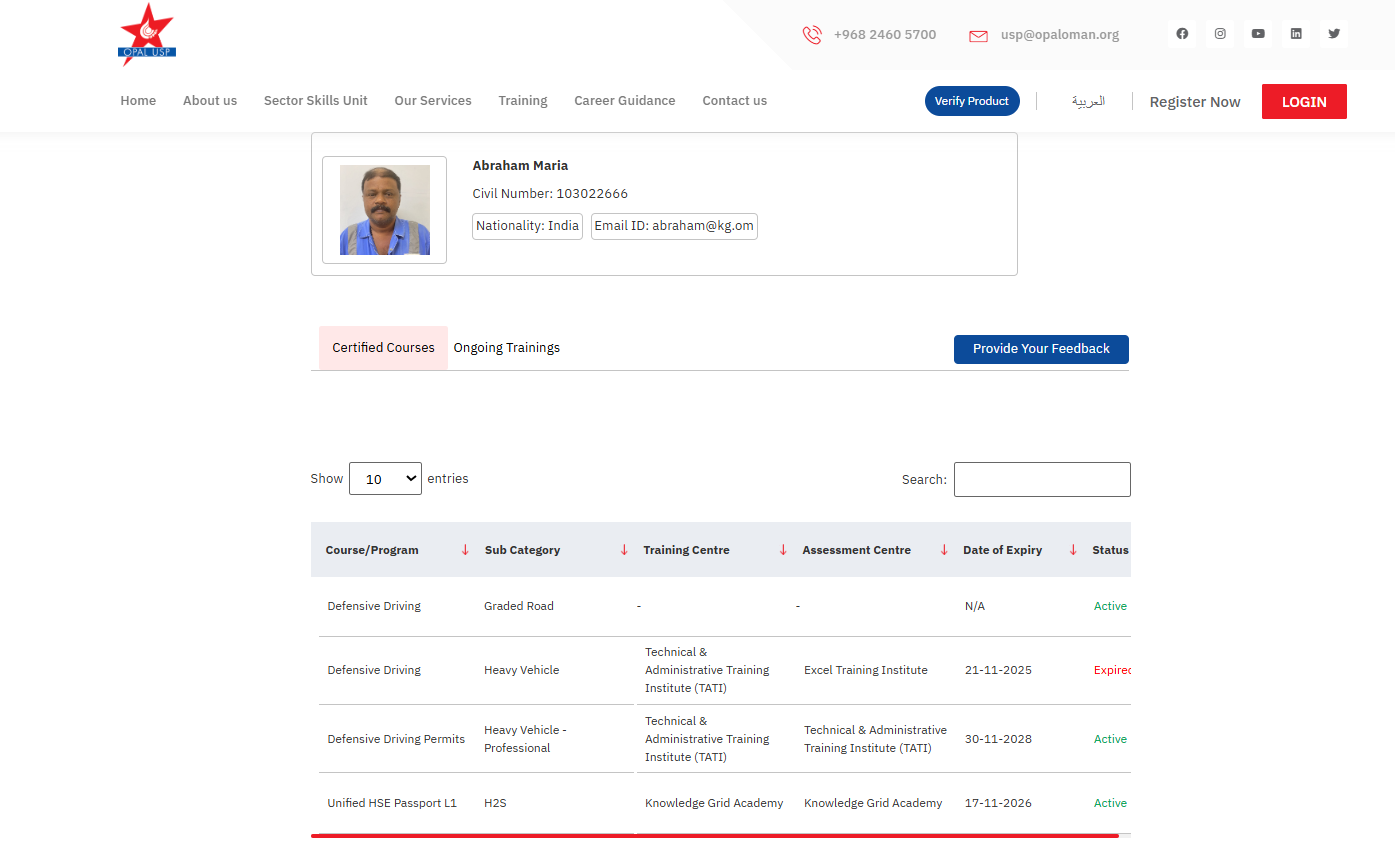Screen dimensions: 1395x845
Task: Open the Show entries dropdown
Action: point(385,479)
